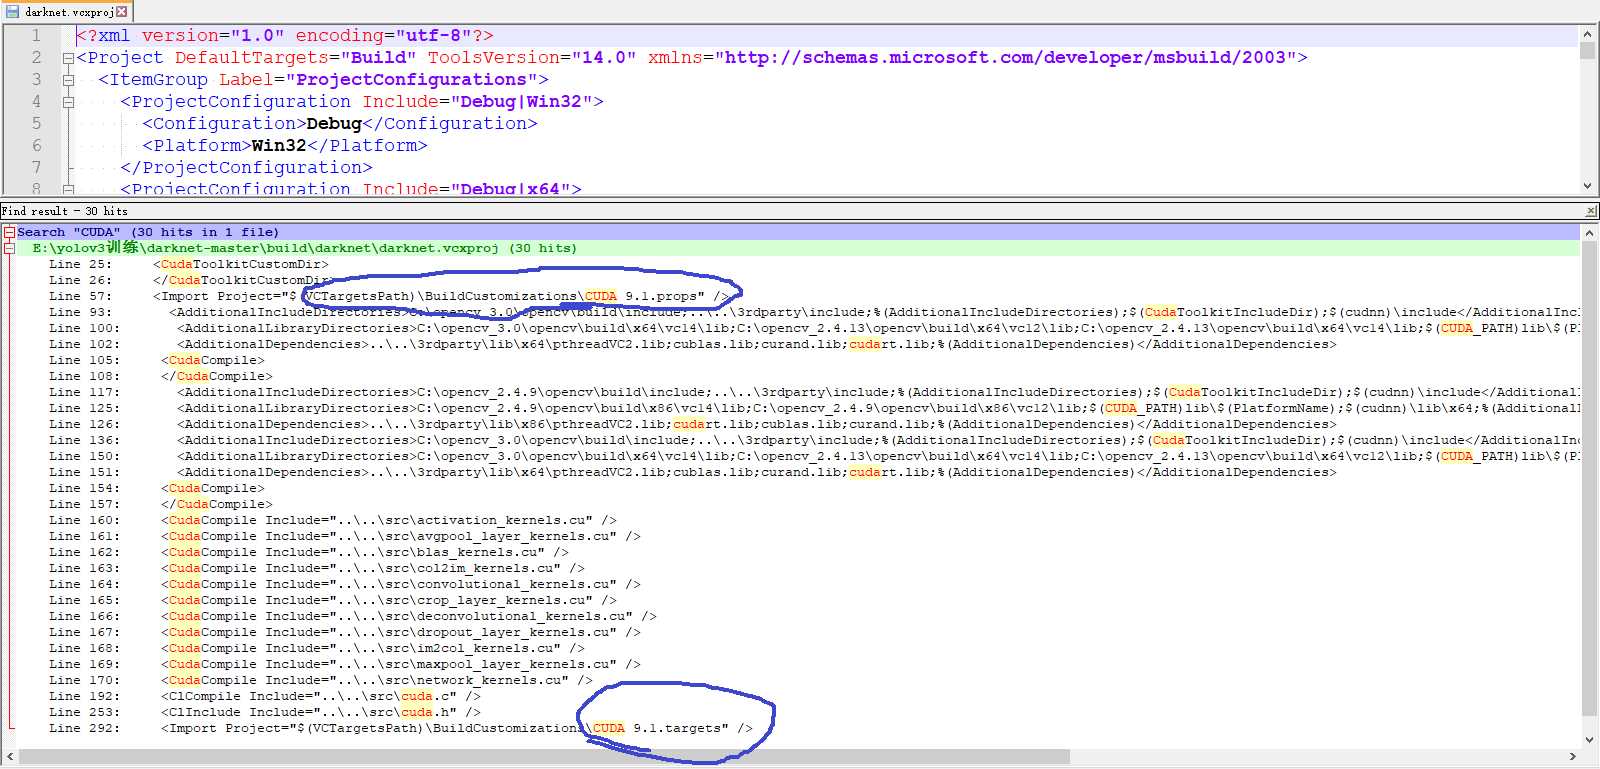
Task: Go to the Line 163 col2im_kernels.cu result
Action: [x=316, y=568]
